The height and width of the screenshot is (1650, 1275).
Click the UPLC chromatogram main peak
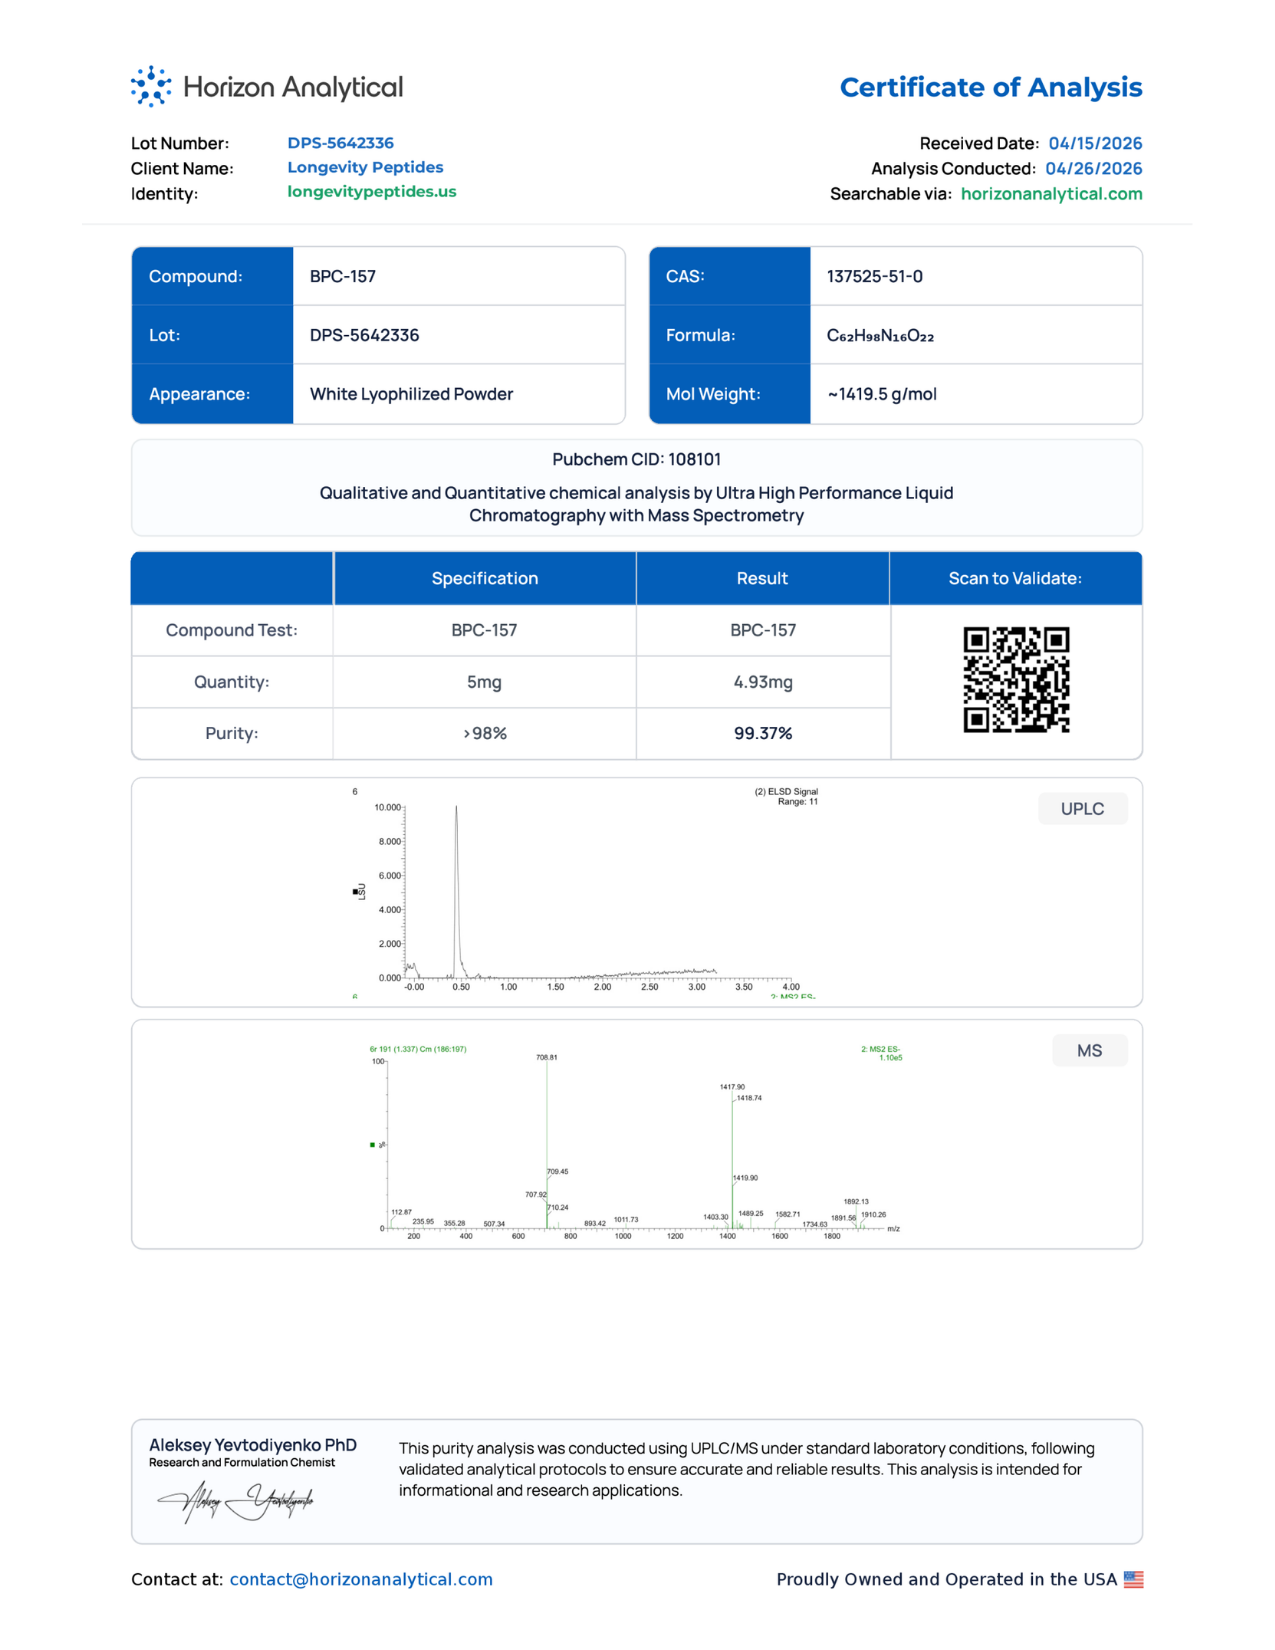(x=457, y=890)
